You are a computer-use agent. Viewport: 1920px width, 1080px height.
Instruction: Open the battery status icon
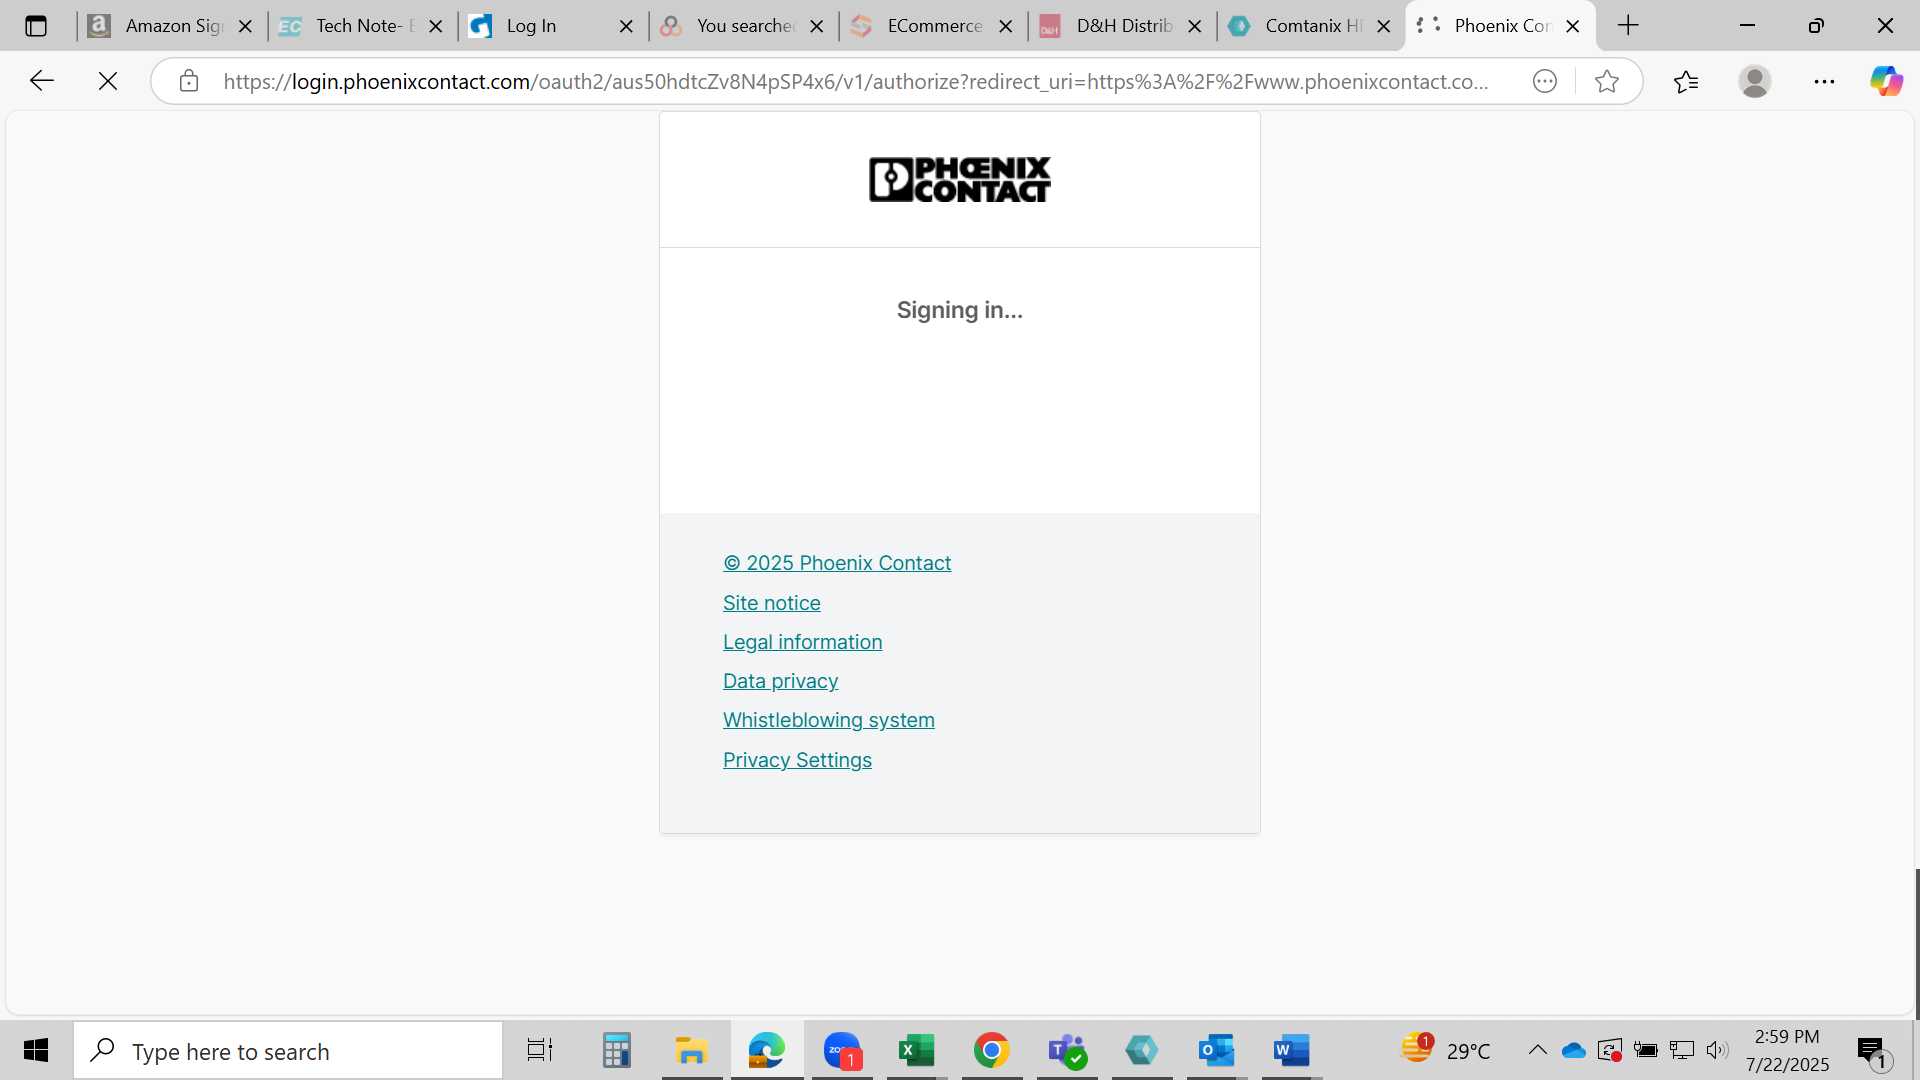click(1646, 1050)
